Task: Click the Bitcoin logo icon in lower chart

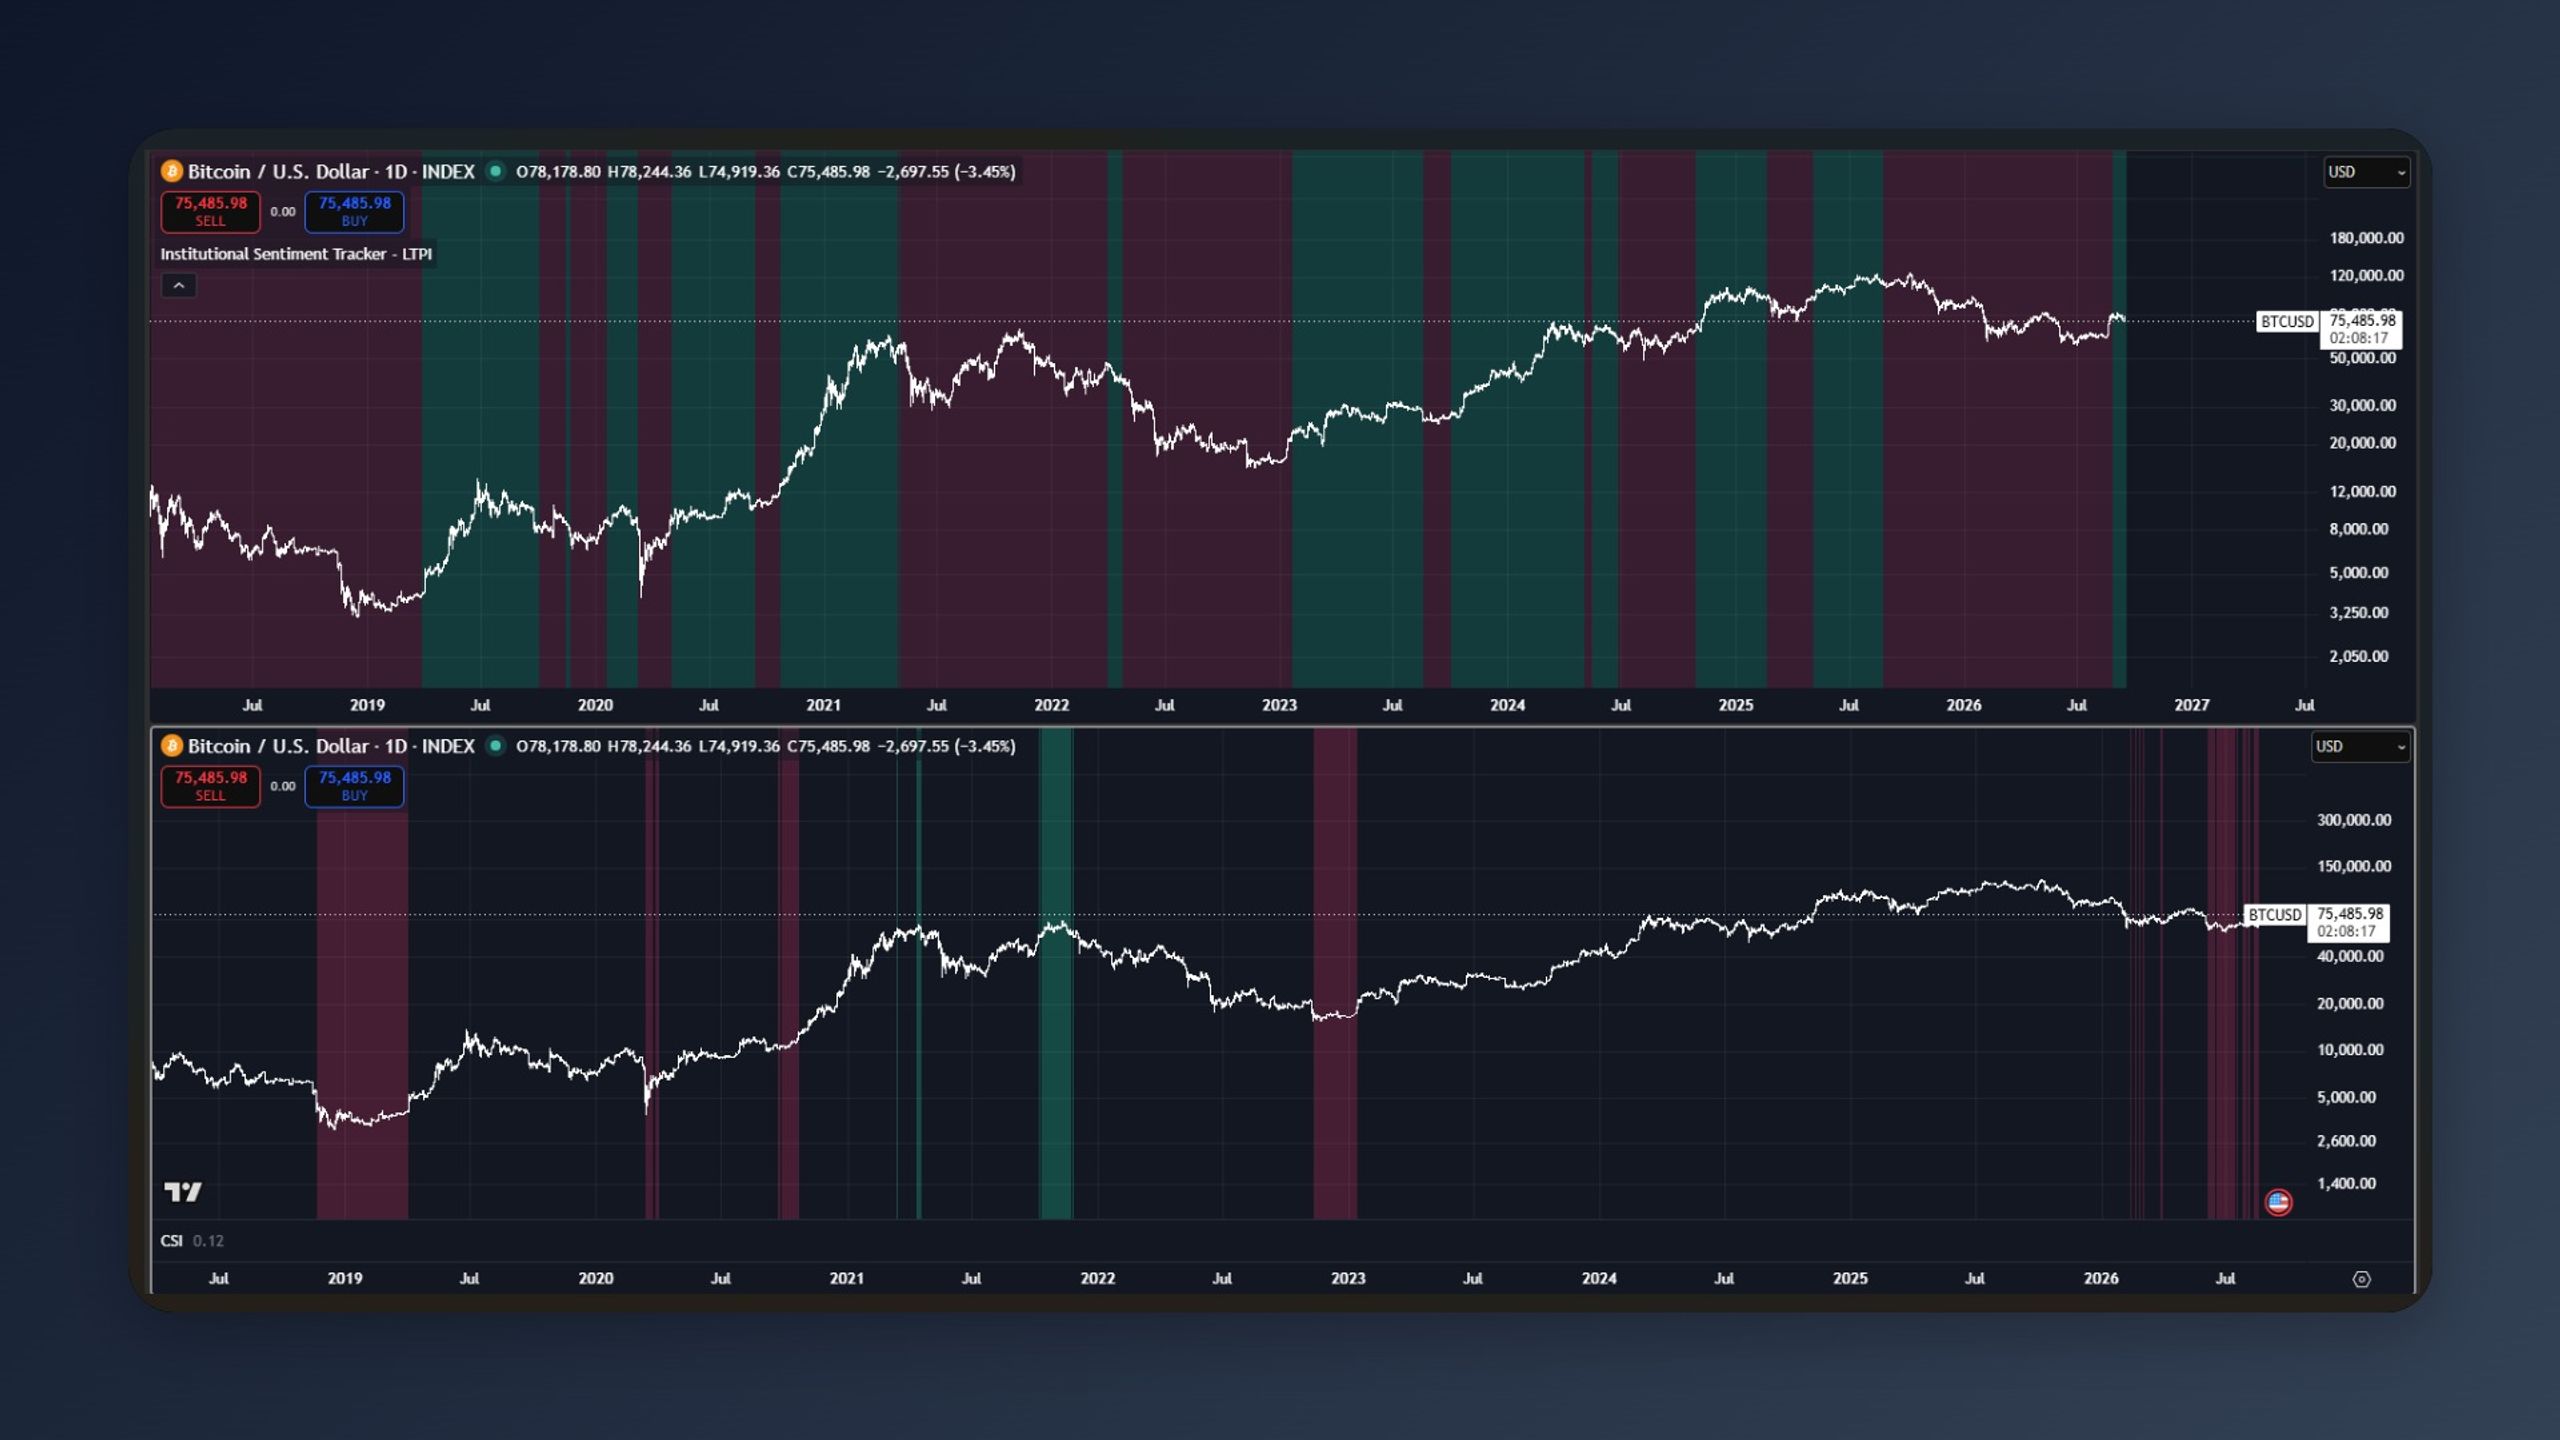Action: [x=172, y=746]
